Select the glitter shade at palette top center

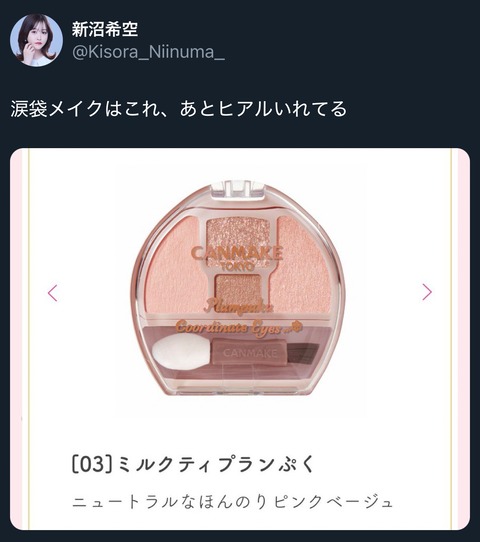pos(238,232)
